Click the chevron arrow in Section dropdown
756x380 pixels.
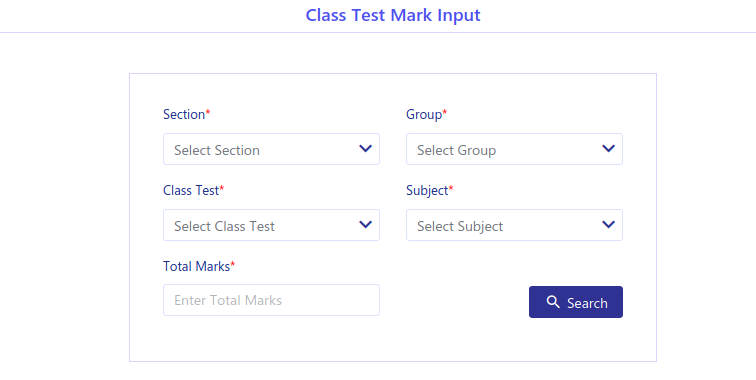(365, 149)
